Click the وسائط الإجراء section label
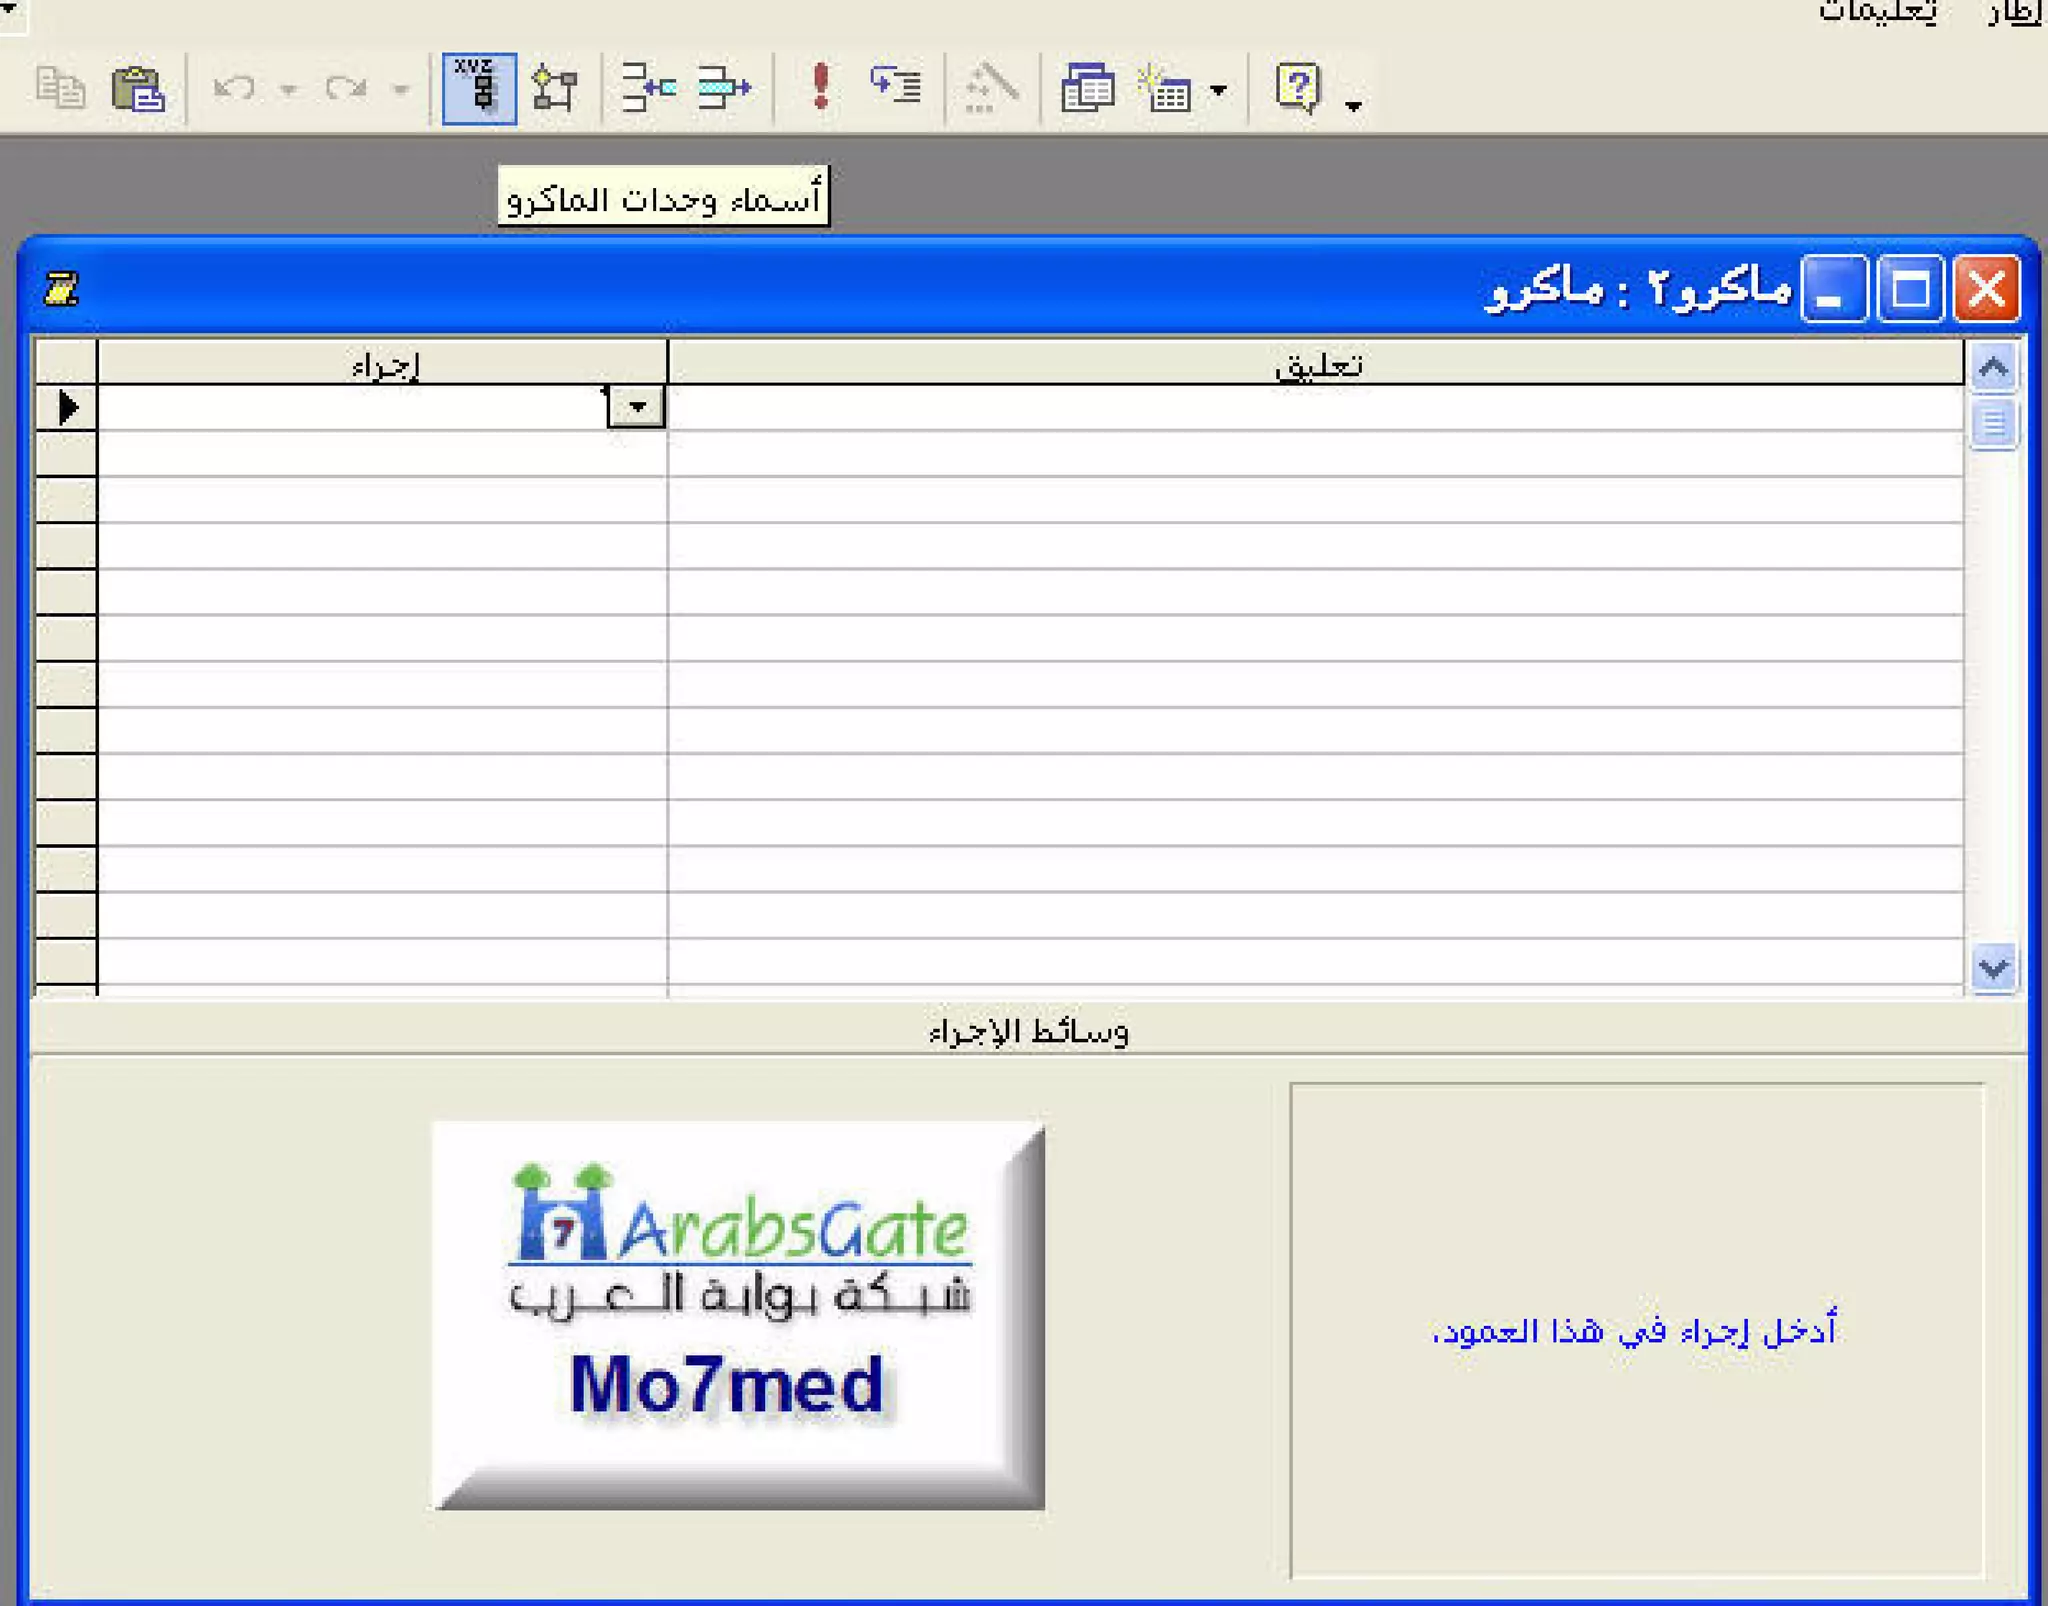 [x=1028, y=1031]
